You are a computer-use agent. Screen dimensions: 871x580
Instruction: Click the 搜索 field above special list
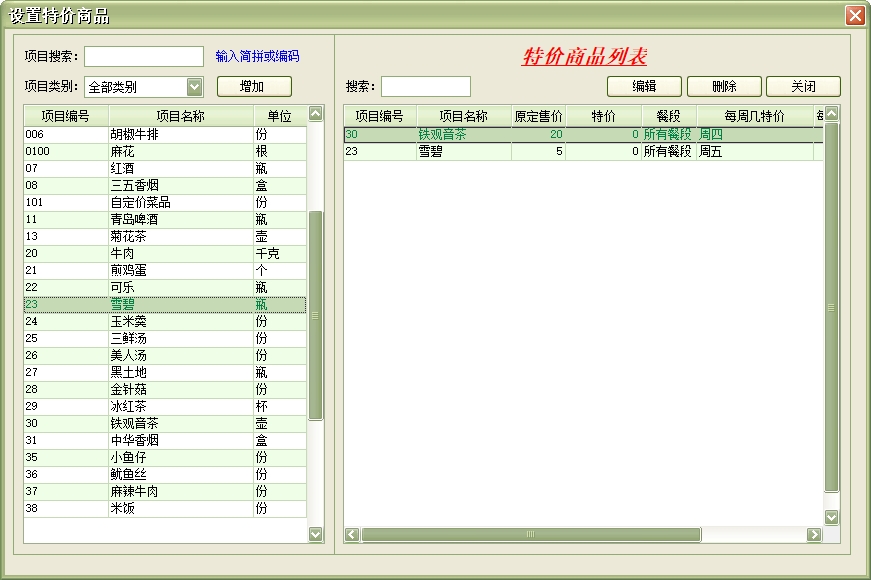(425, 87)
